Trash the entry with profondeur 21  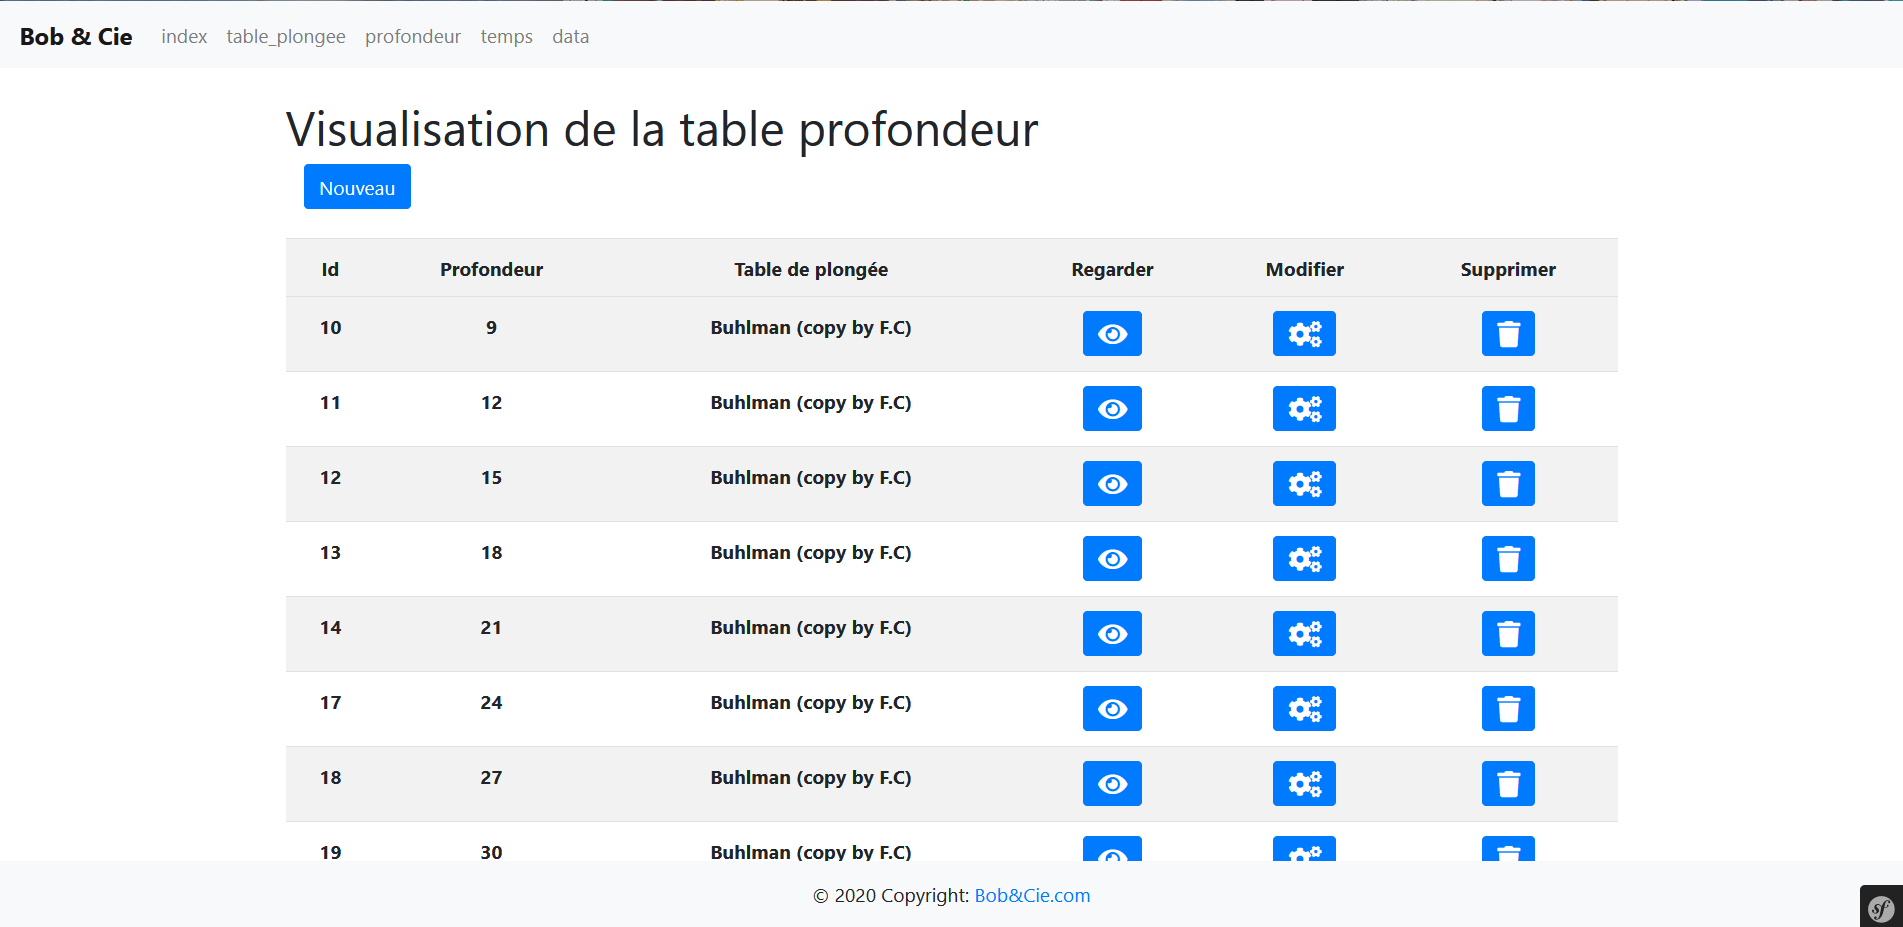(x=1508, y=633)
